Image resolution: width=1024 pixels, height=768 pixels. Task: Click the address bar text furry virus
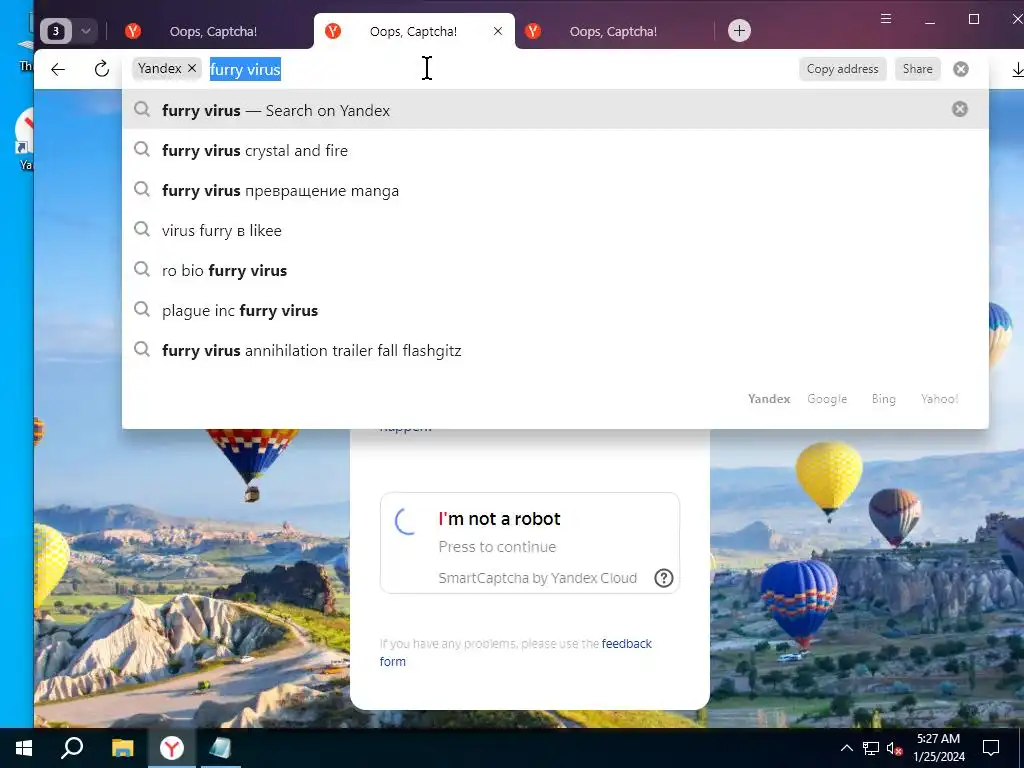coord(245,69)
